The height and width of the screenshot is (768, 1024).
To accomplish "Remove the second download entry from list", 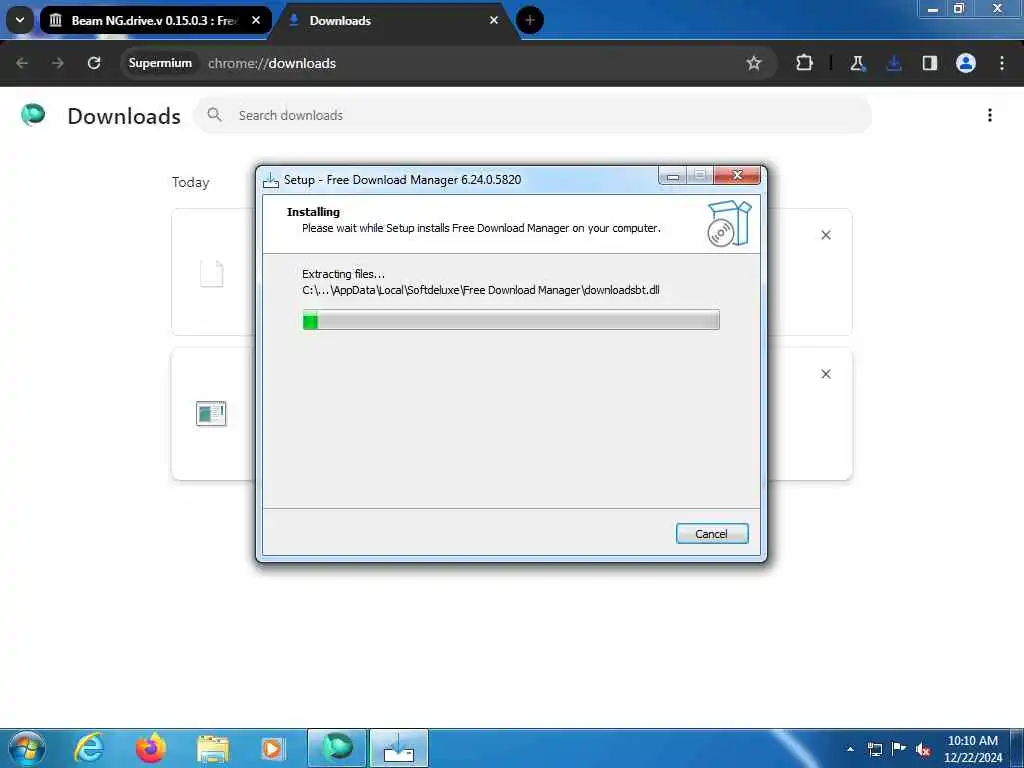I will (x=825, y=374).
